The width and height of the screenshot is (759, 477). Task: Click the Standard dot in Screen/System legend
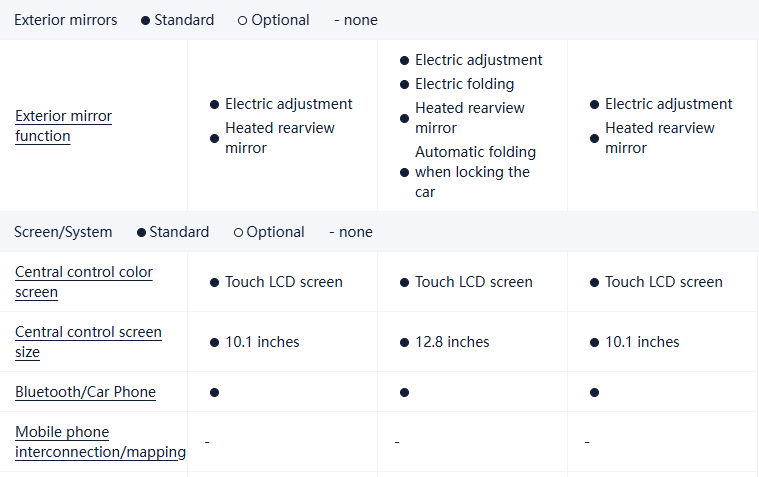pyautogui.click(x=141, y=232)
